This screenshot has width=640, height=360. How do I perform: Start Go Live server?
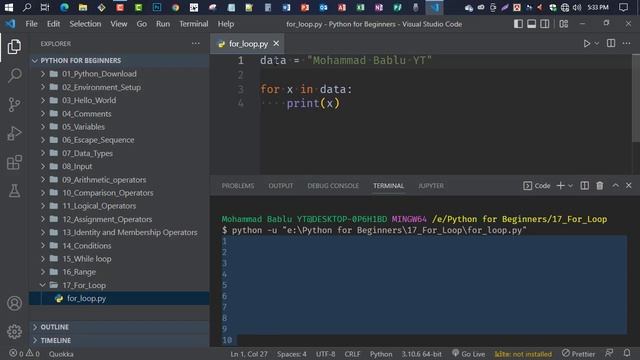pos(469,353)
